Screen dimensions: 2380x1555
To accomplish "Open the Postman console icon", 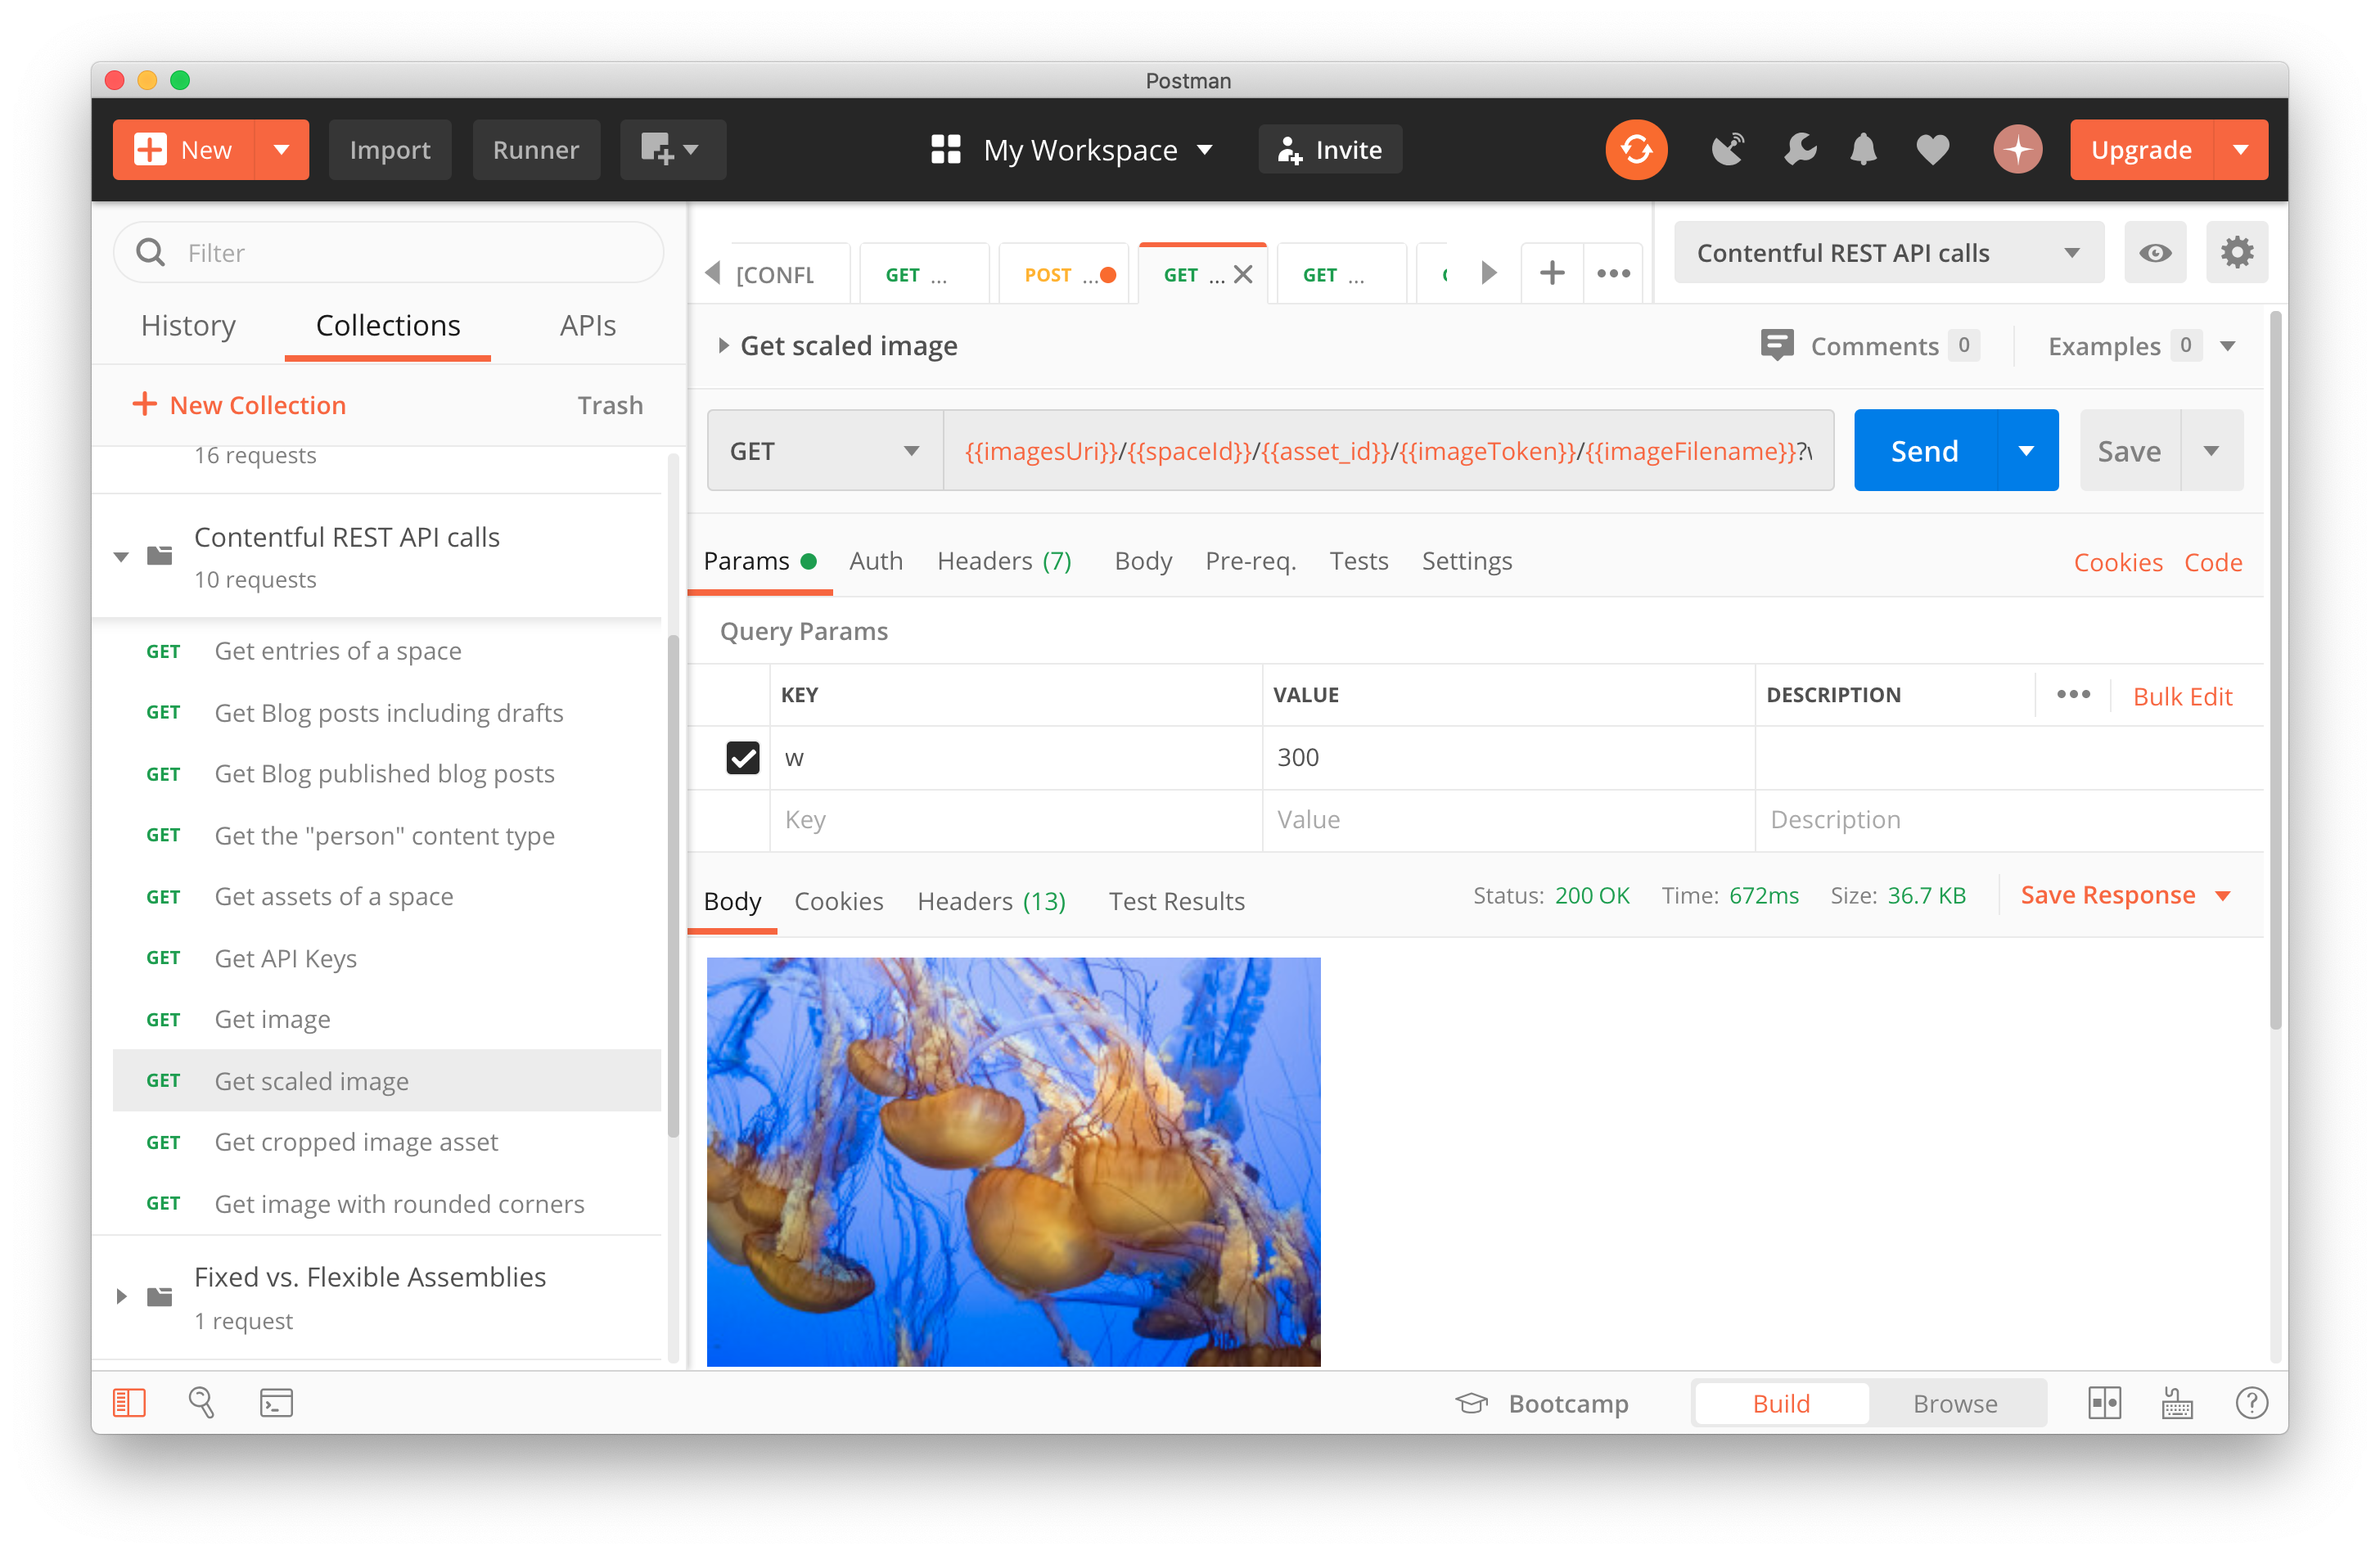I will 276,1403.
